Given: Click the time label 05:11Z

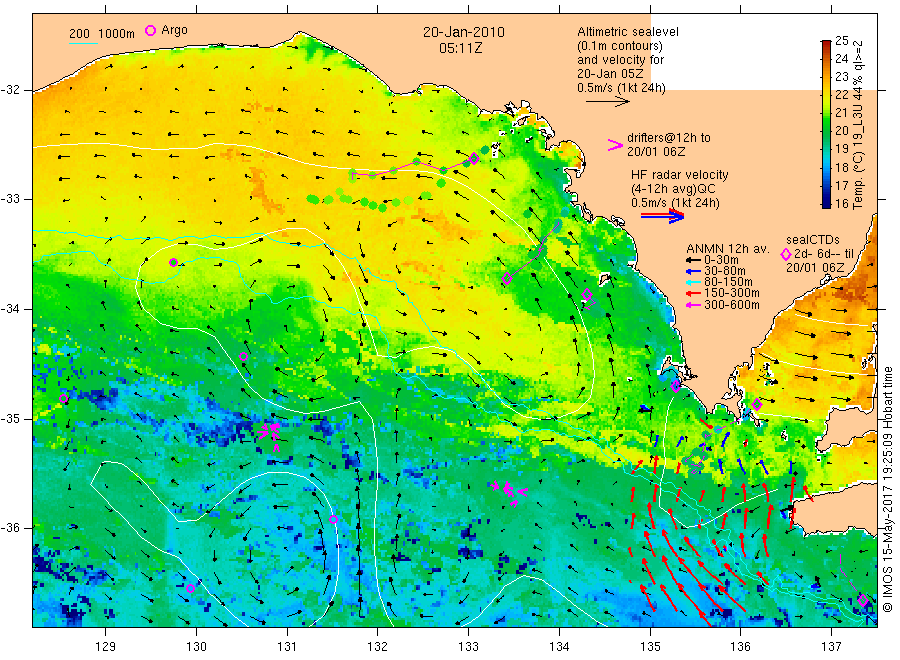Looking at the screenshot, I should click(x=460, y=48).
